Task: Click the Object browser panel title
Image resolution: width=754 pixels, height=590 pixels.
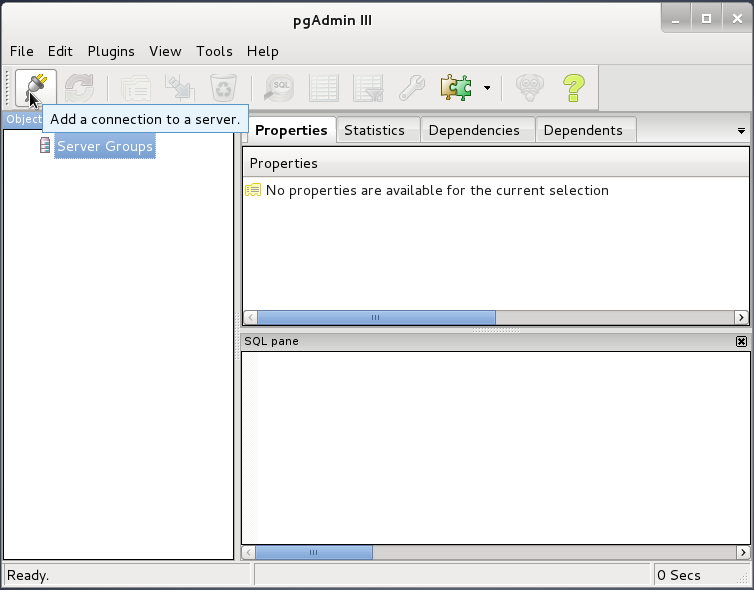Action: (x=23, y=119)
